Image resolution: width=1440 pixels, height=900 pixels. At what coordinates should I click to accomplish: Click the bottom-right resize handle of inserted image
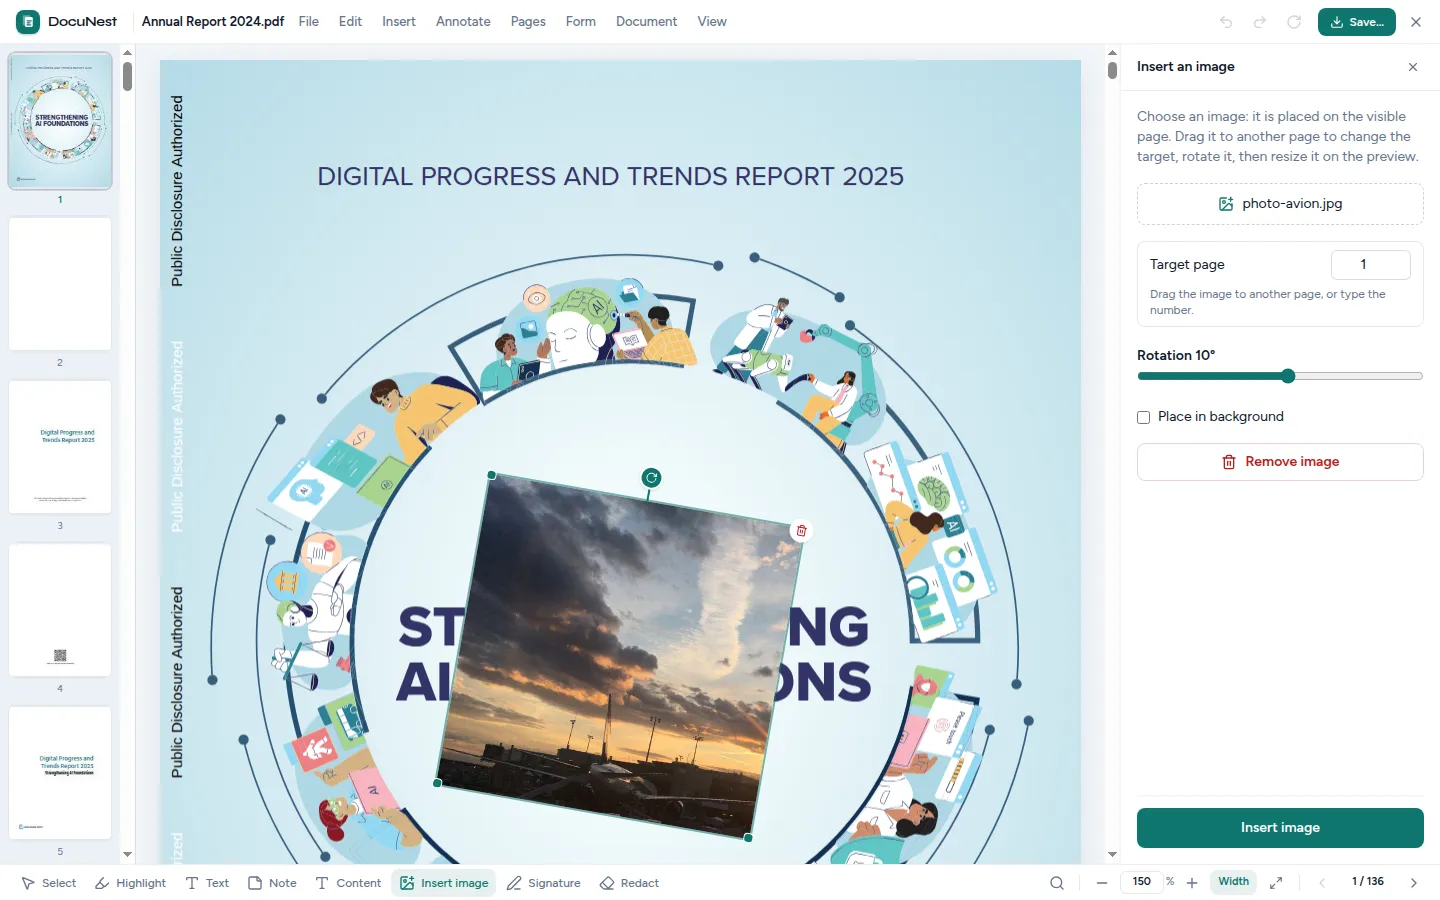(748, 838)
